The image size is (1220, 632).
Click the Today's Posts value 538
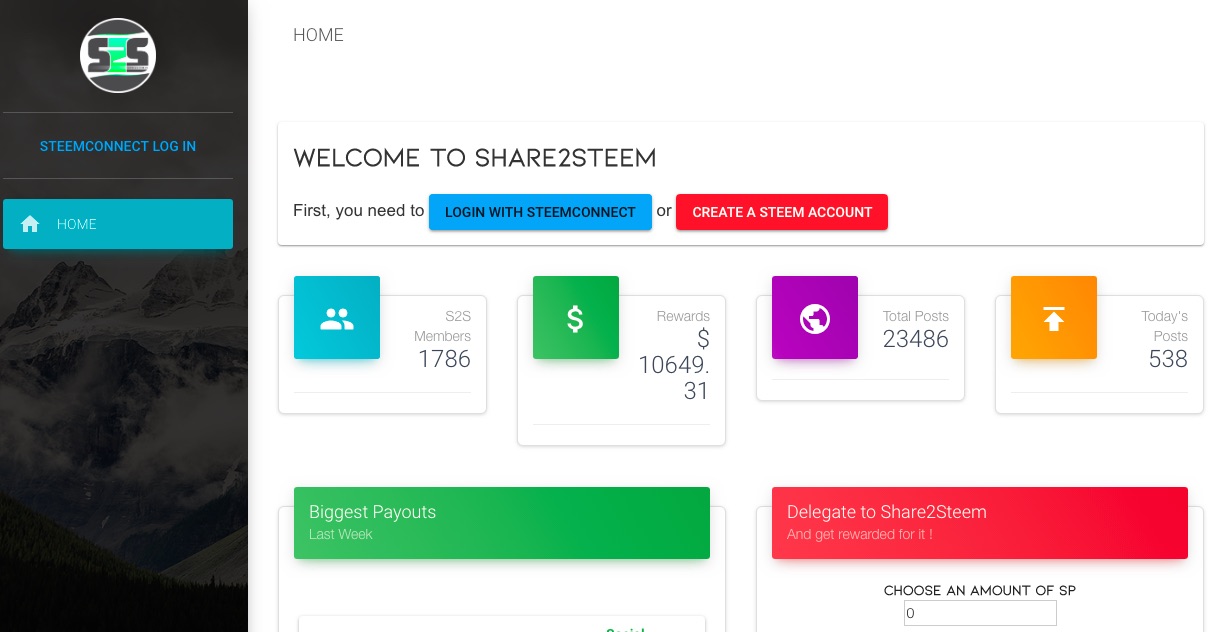[1168, 359]
